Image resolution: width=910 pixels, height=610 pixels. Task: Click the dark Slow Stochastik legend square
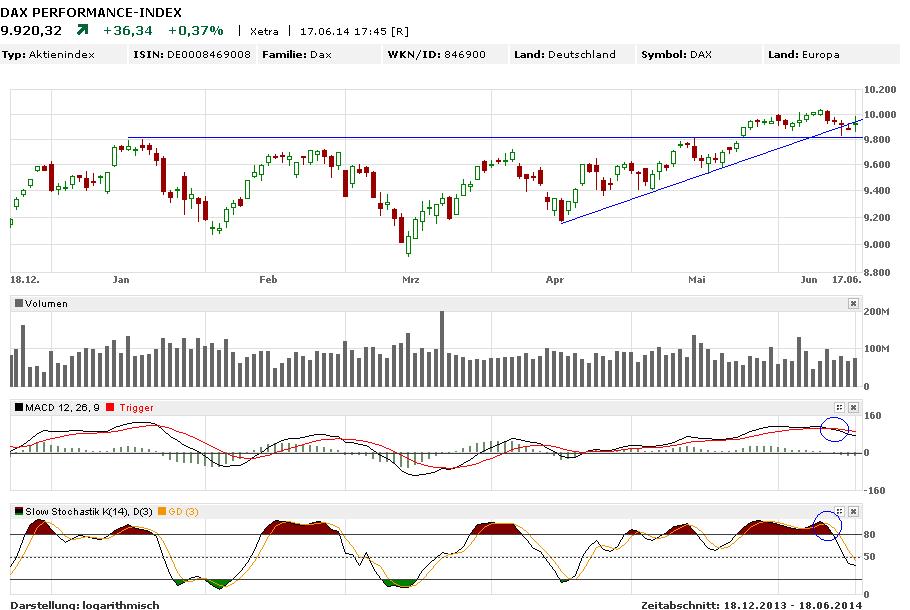pos(19,511)
